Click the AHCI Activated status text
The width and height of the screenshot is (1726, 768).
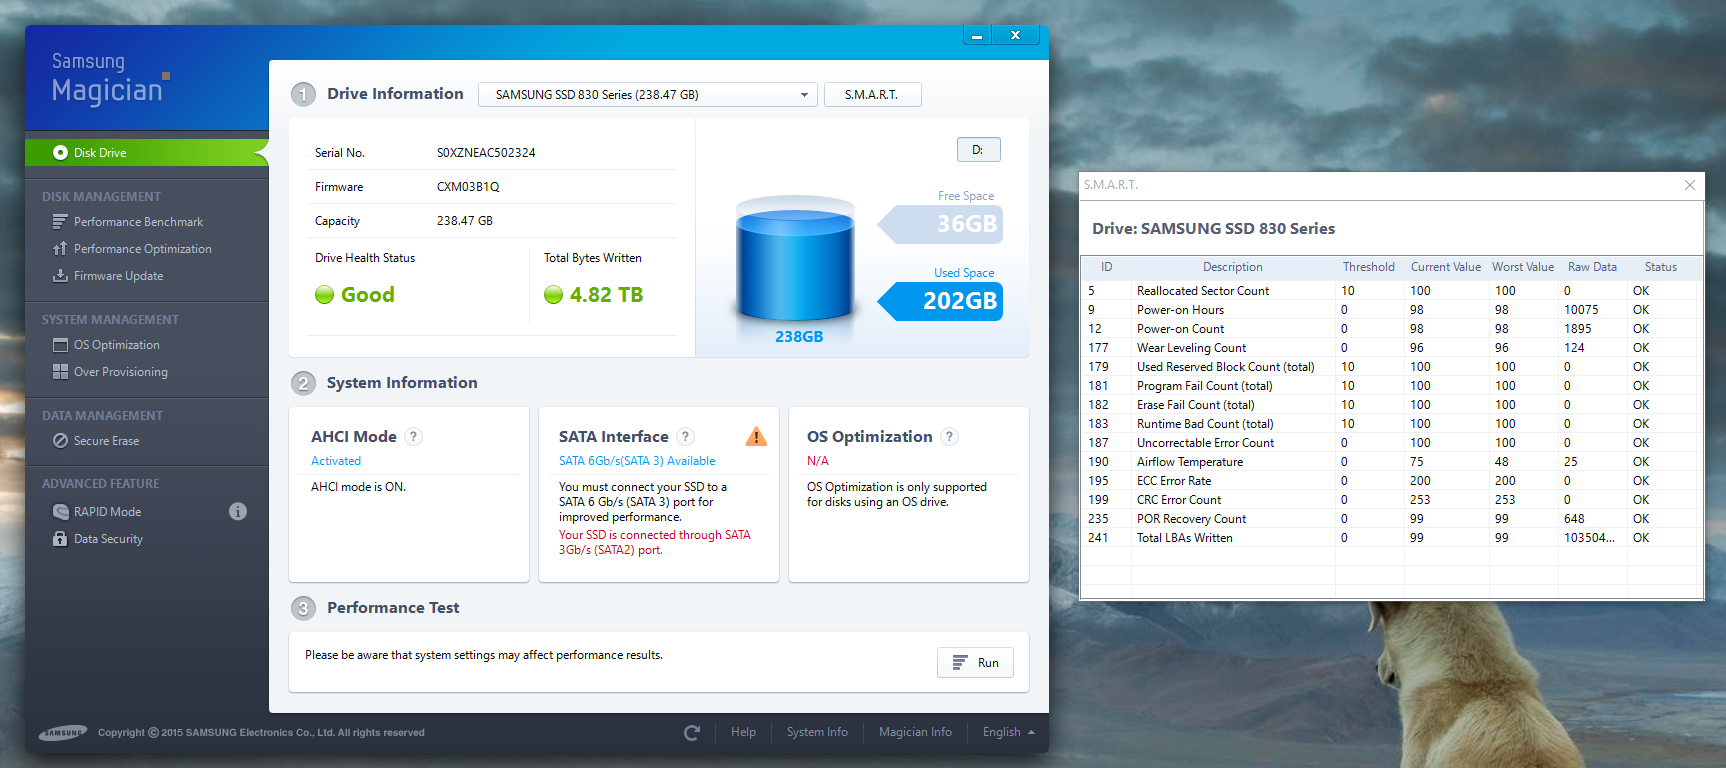[x=336, y=461]
